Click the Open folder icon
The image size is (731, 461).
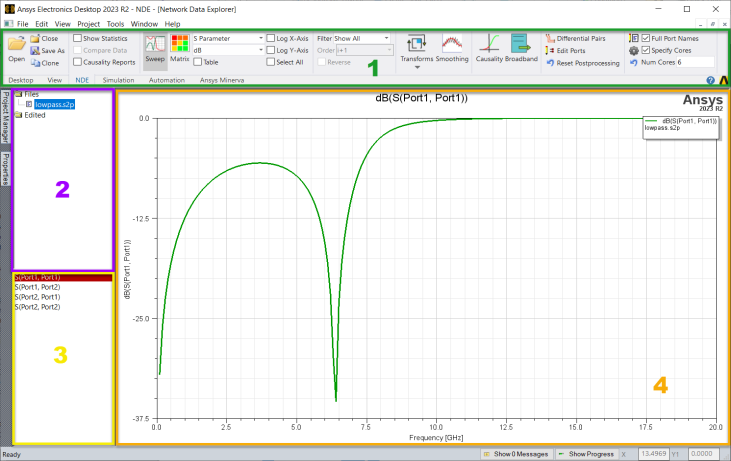point(16,44)
